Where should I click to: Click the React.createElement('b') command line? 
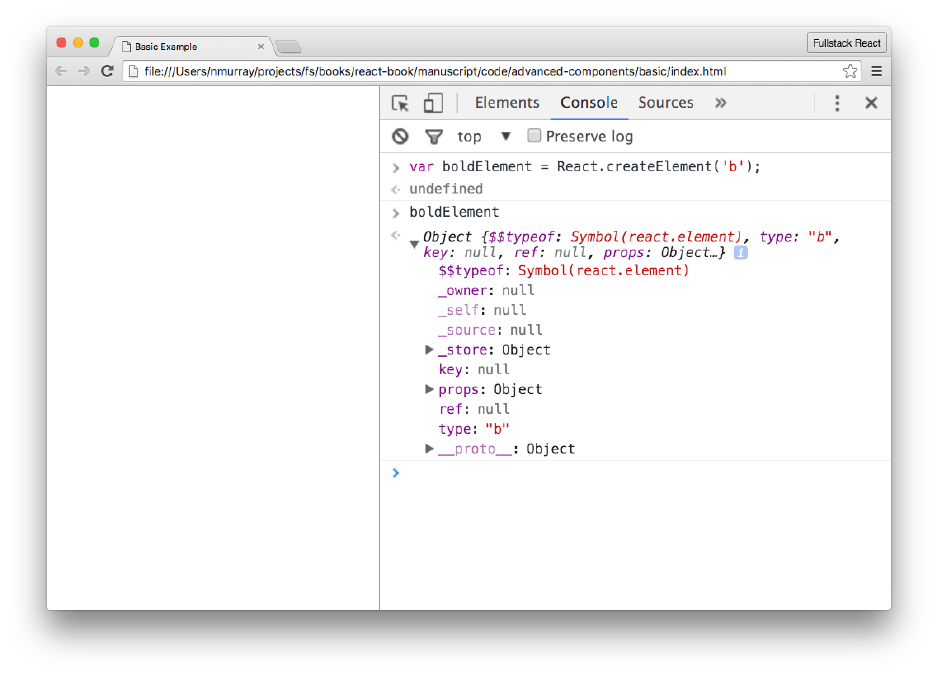584,166
